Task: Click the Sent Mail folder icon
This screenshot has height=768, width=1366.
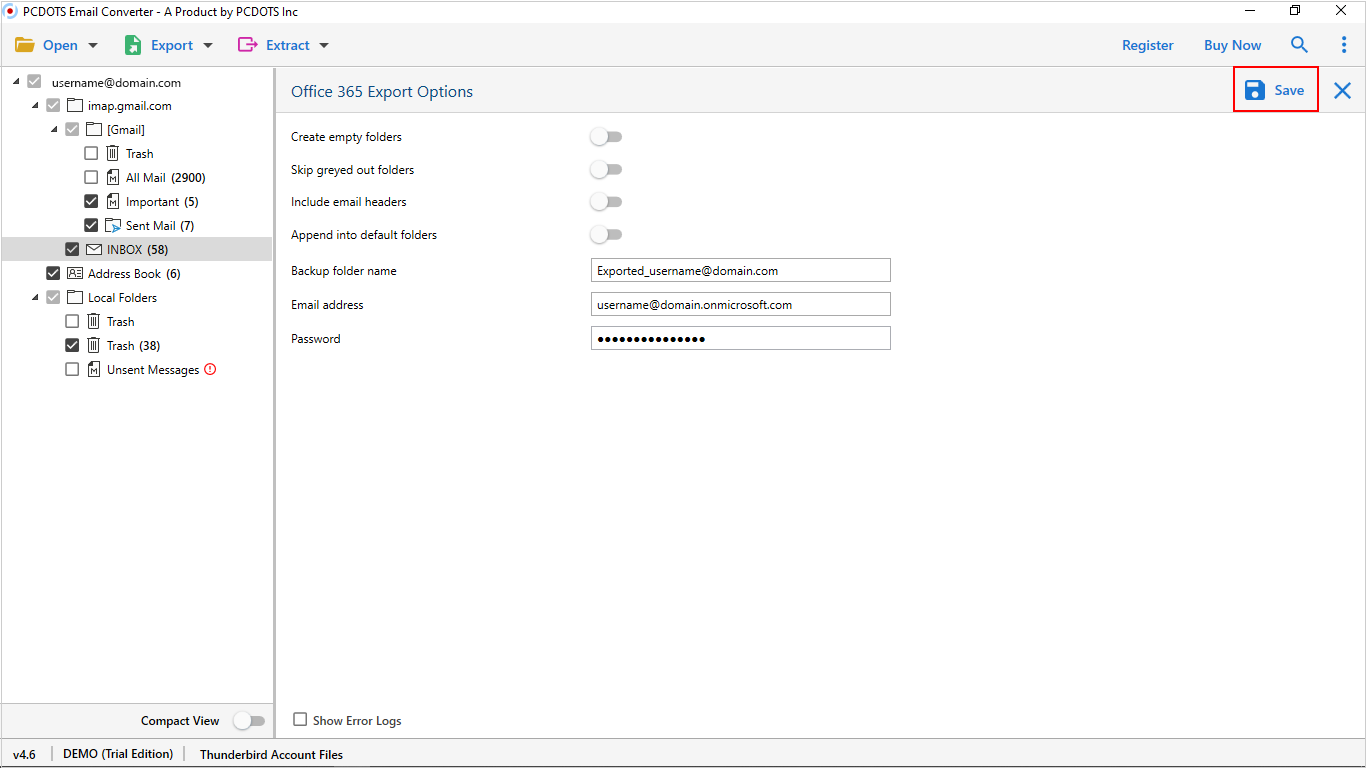Action: [112, 225]
